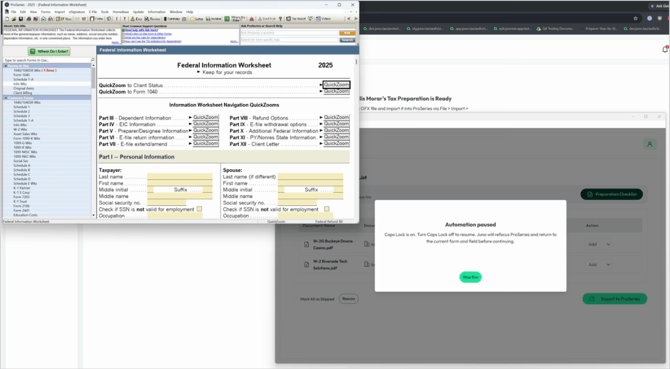Click the browser bookmark star icon
The height and width of the screenshot is (369, 670).
tap(635, 18)
